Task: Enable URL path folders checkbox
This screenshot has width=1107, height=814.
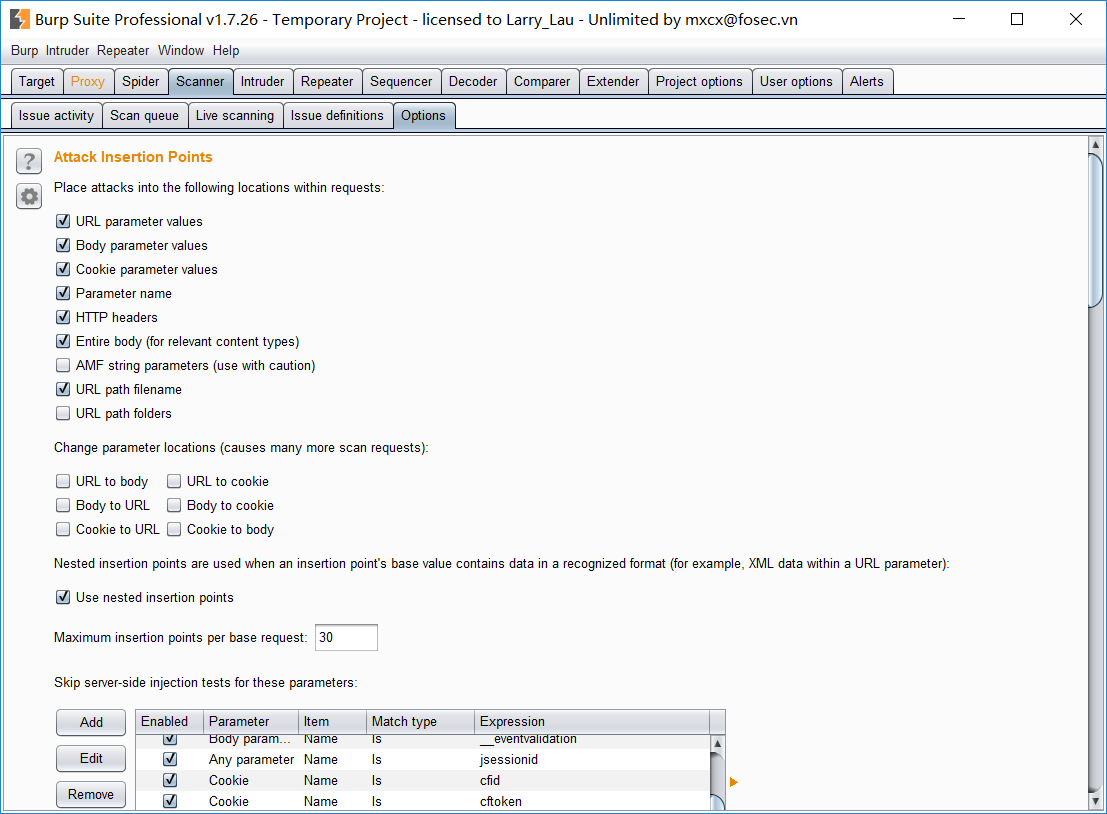Action: [x=63, y=413]
